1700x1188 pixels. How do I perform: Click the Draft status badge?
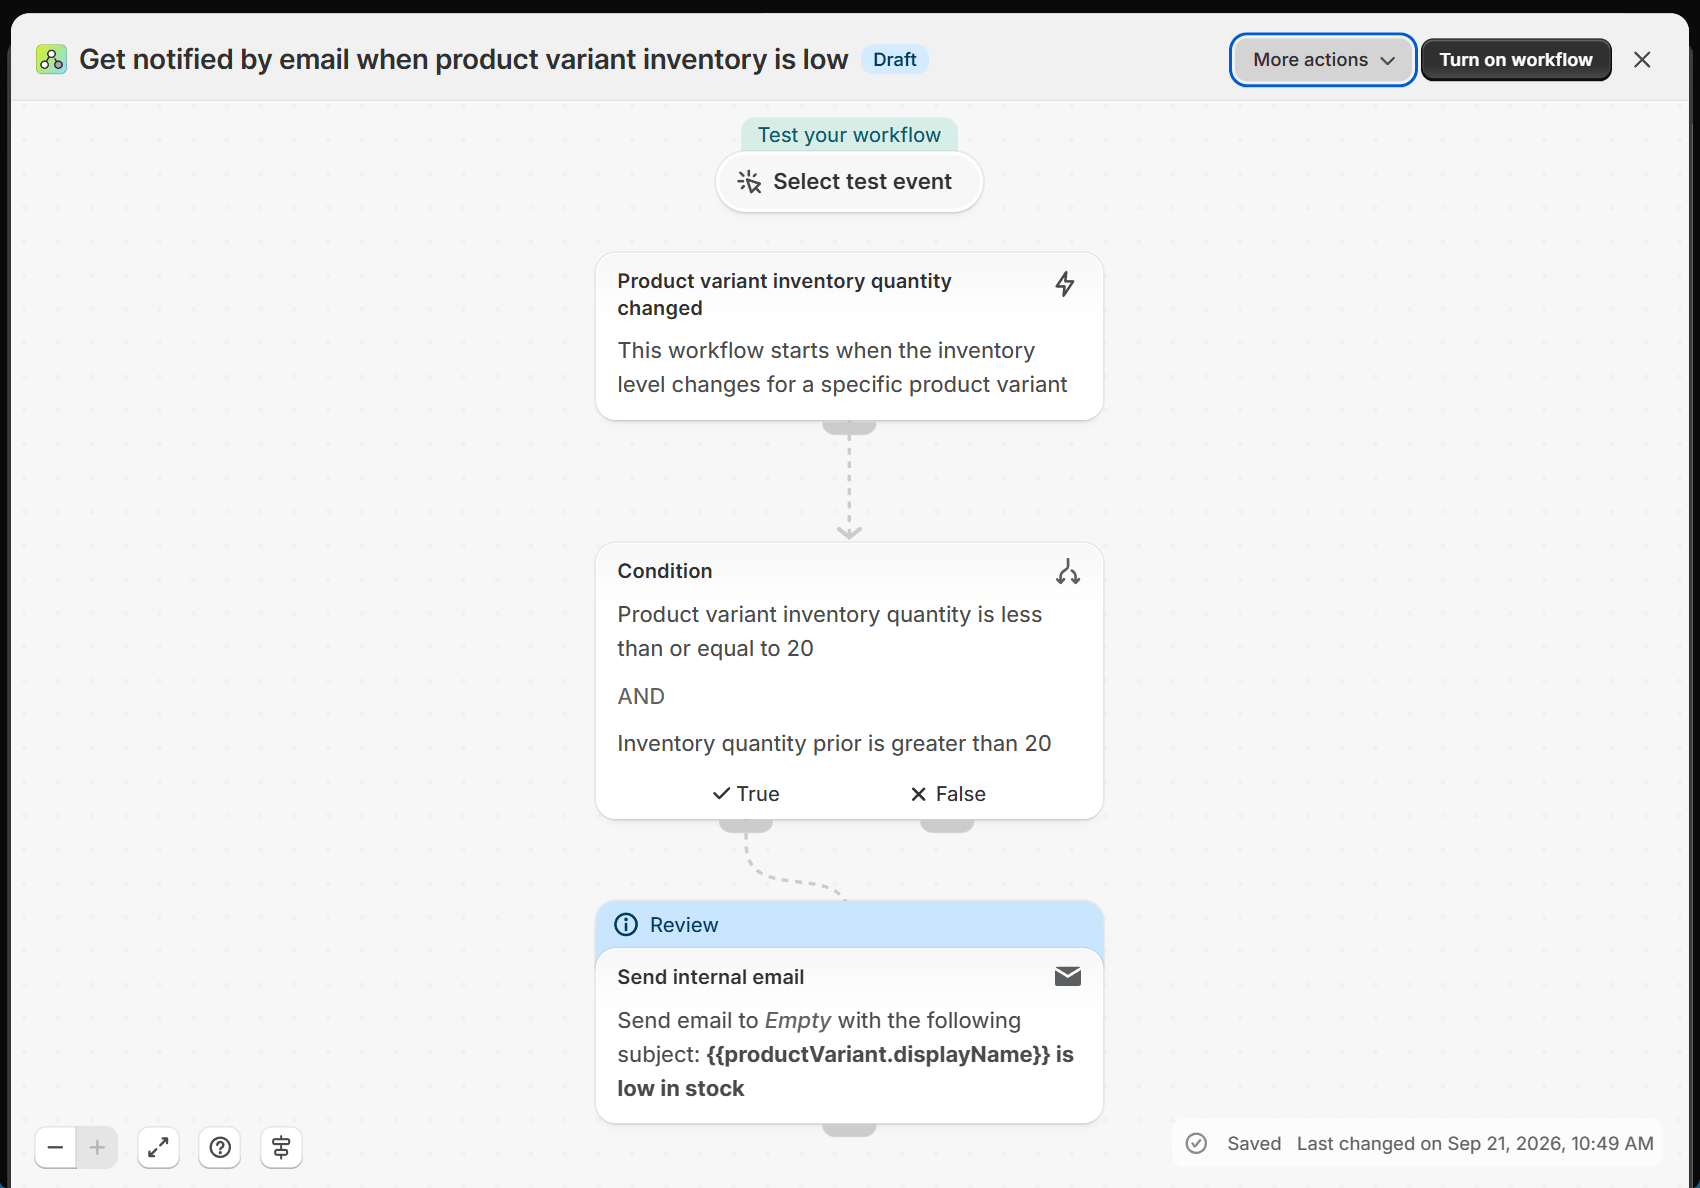pos(894,60)
